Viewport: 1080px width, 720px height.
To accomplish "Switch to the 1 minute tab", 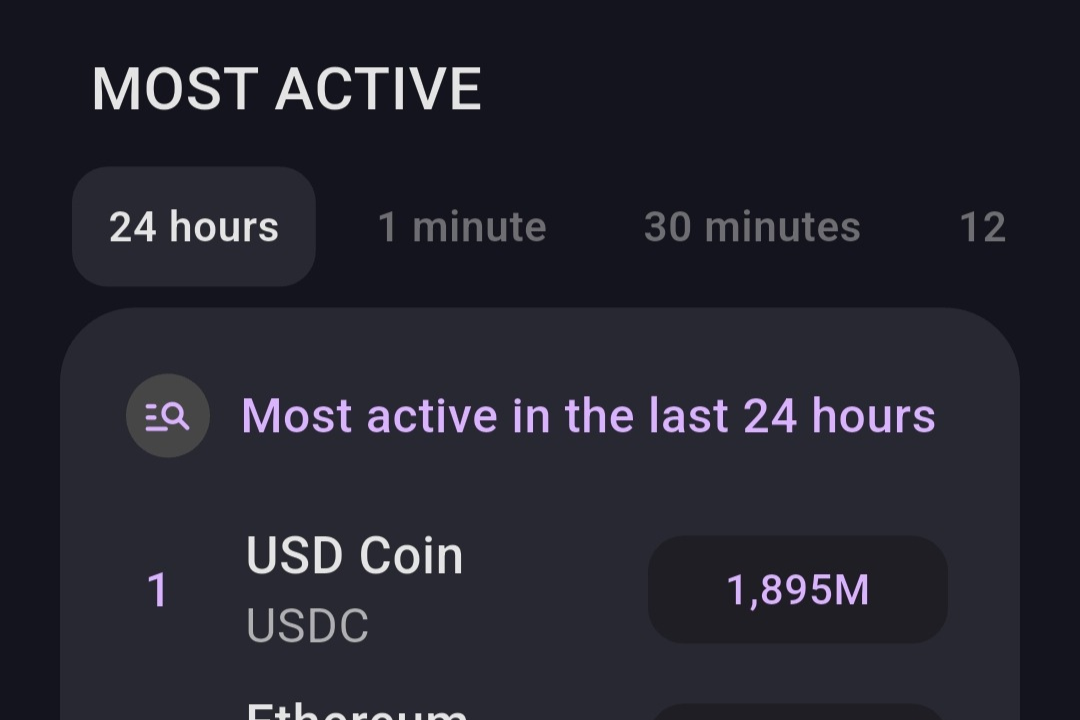I will tap(462, 227).
